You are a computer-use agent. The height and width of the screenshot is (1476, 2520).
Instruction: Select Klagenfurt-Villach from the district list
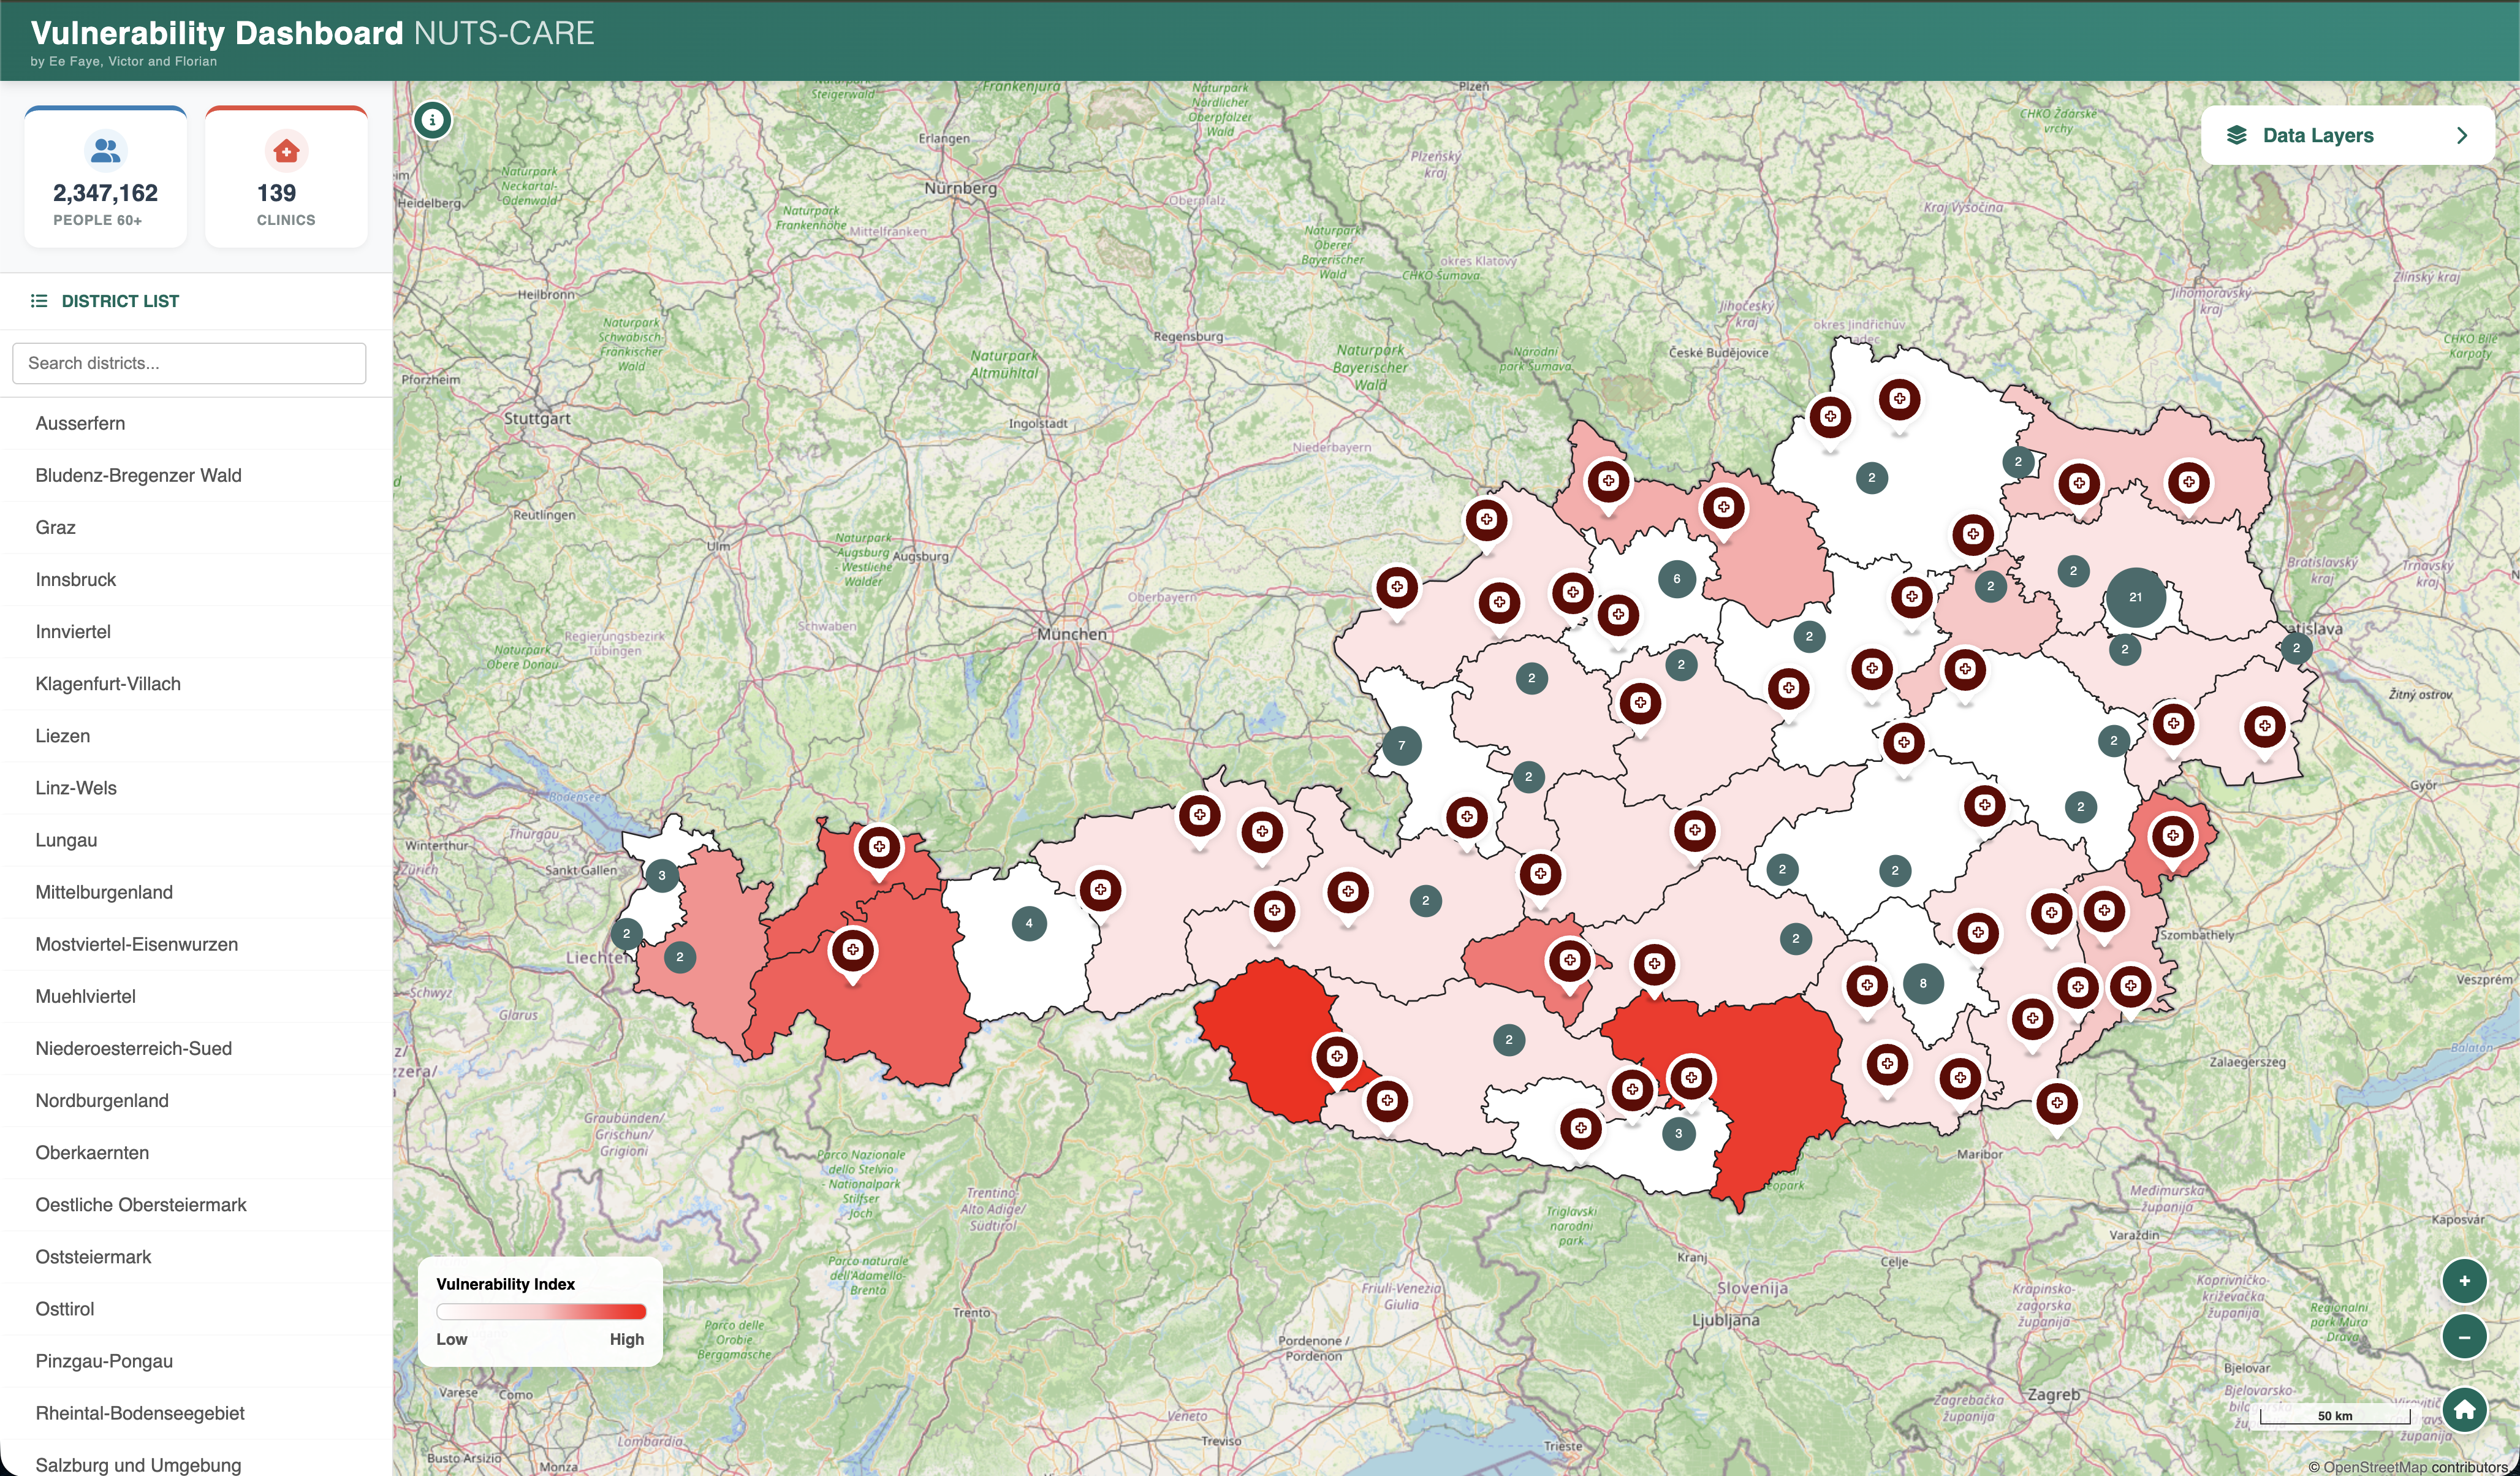108,683
